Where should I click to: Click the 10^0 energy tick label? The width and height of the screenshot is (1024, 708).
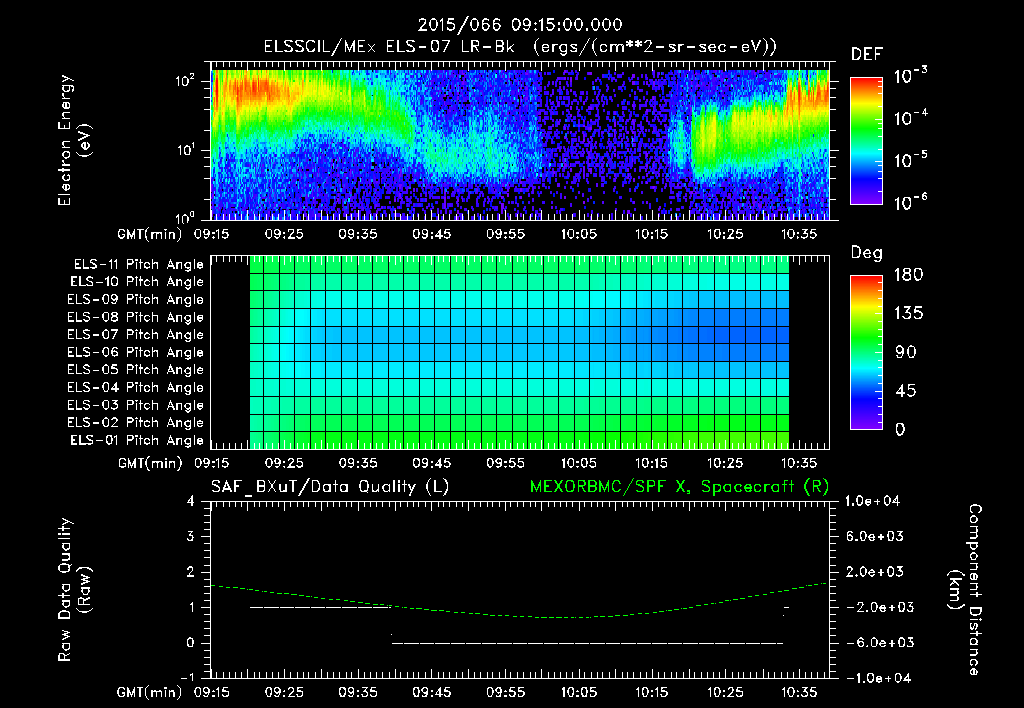coord(185,217)
